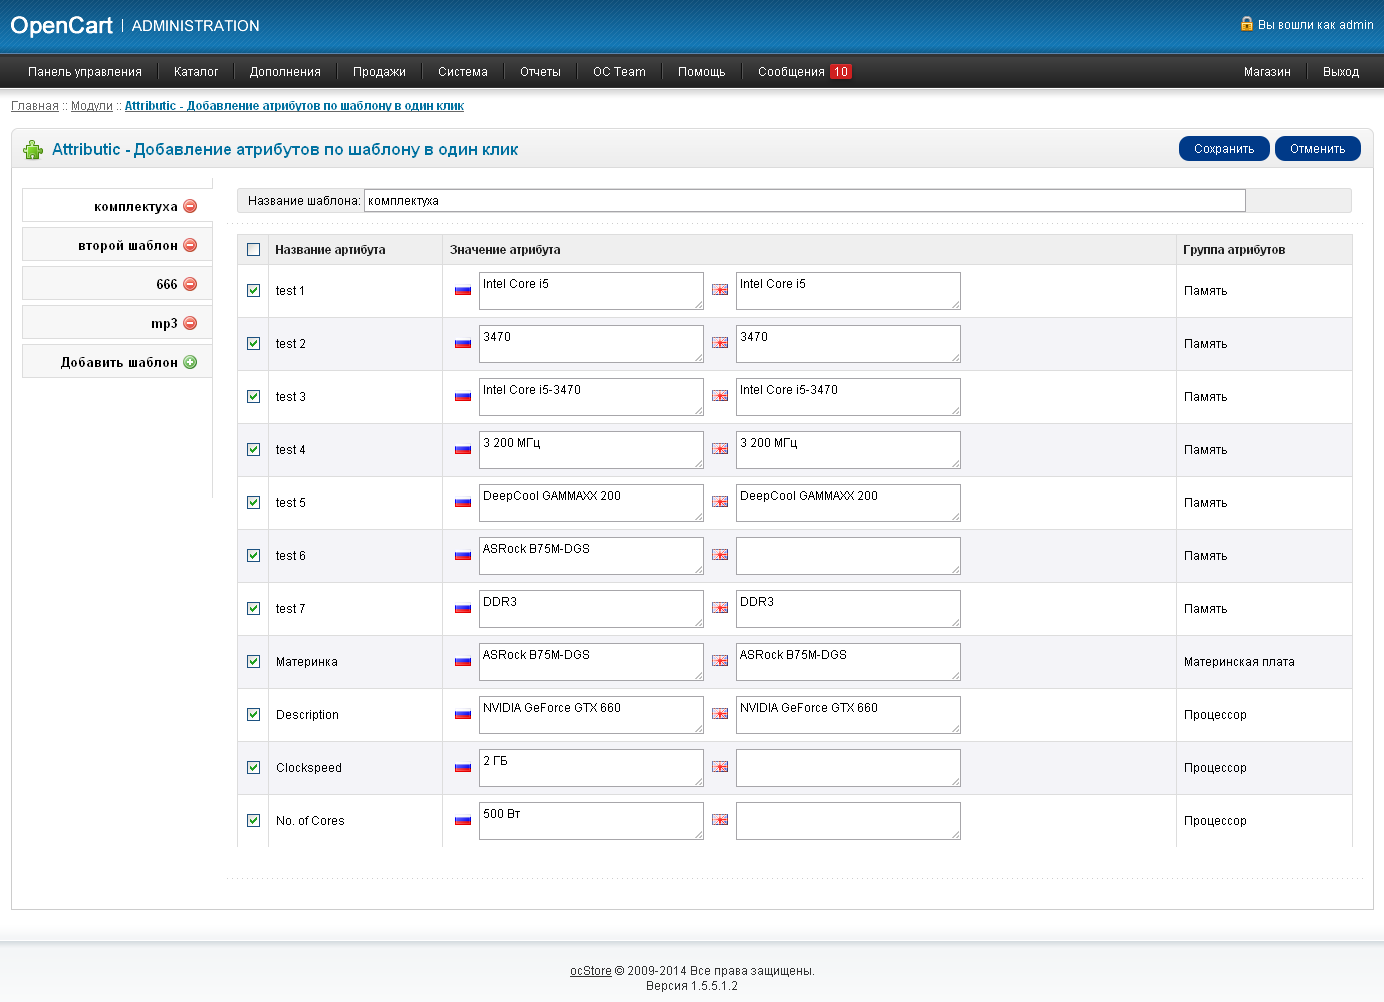The image size is (1384, 1002).
Task: Toggle the select-all checkbox in table header
Action: tap(253, 250)
